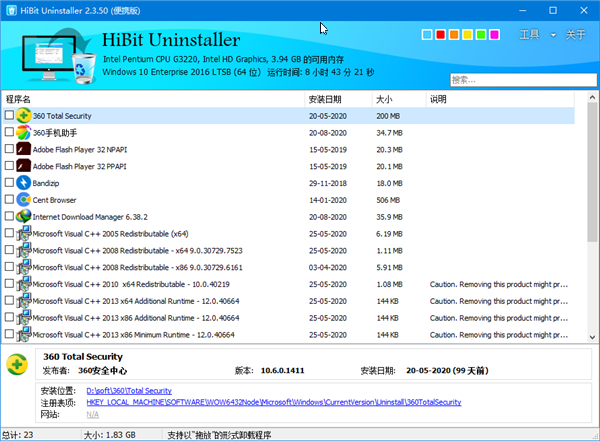Choose the light blue theme swatch
The height and width of the screenshot is (441, 600).
427,35
